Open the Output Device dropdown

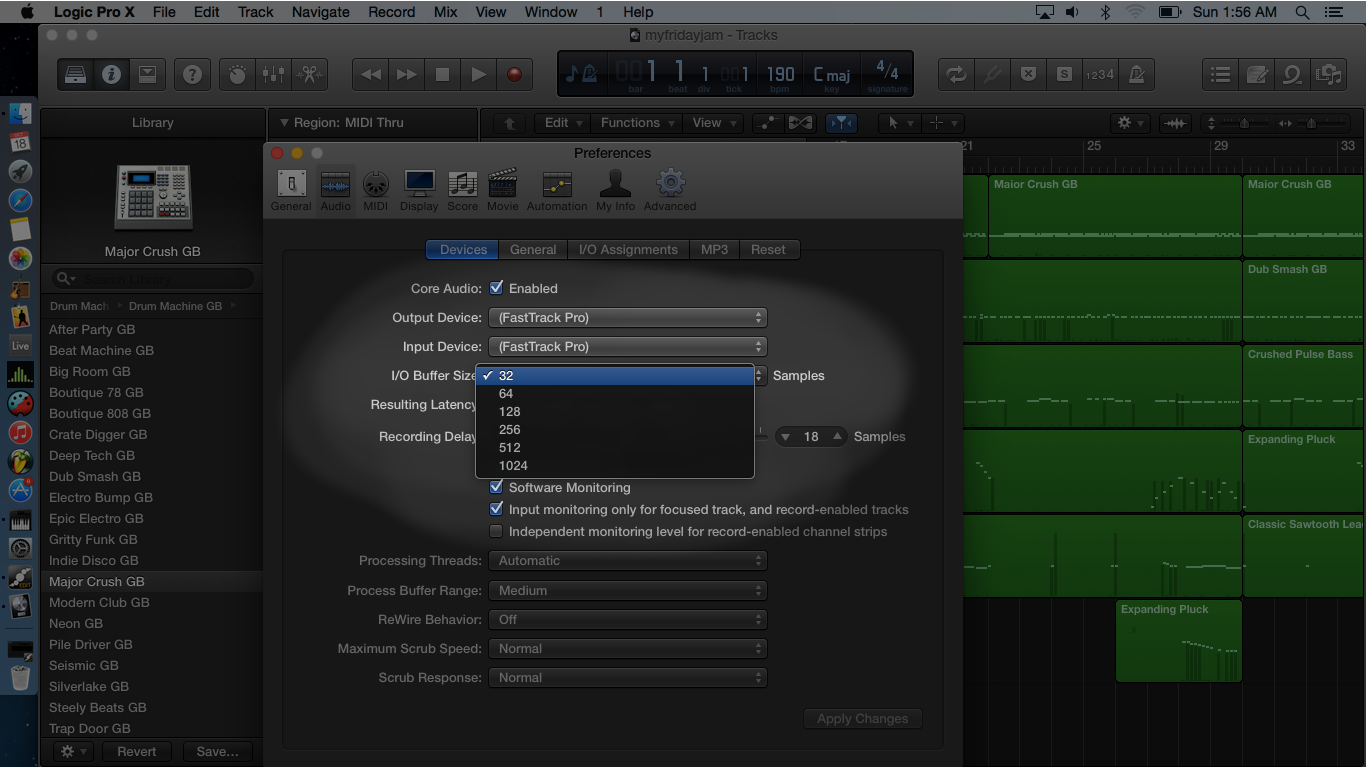627,318
